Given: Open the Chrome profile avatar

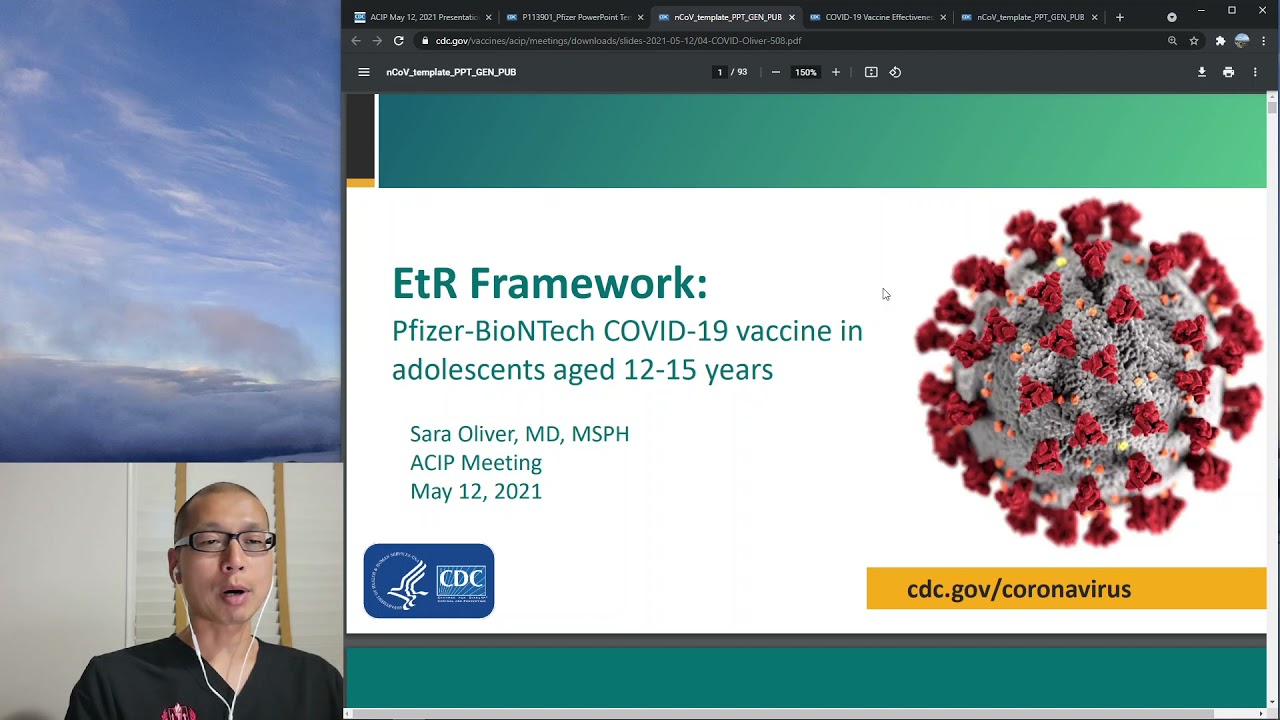Looking at the screenshot, I should click(x=1242, y=41).
